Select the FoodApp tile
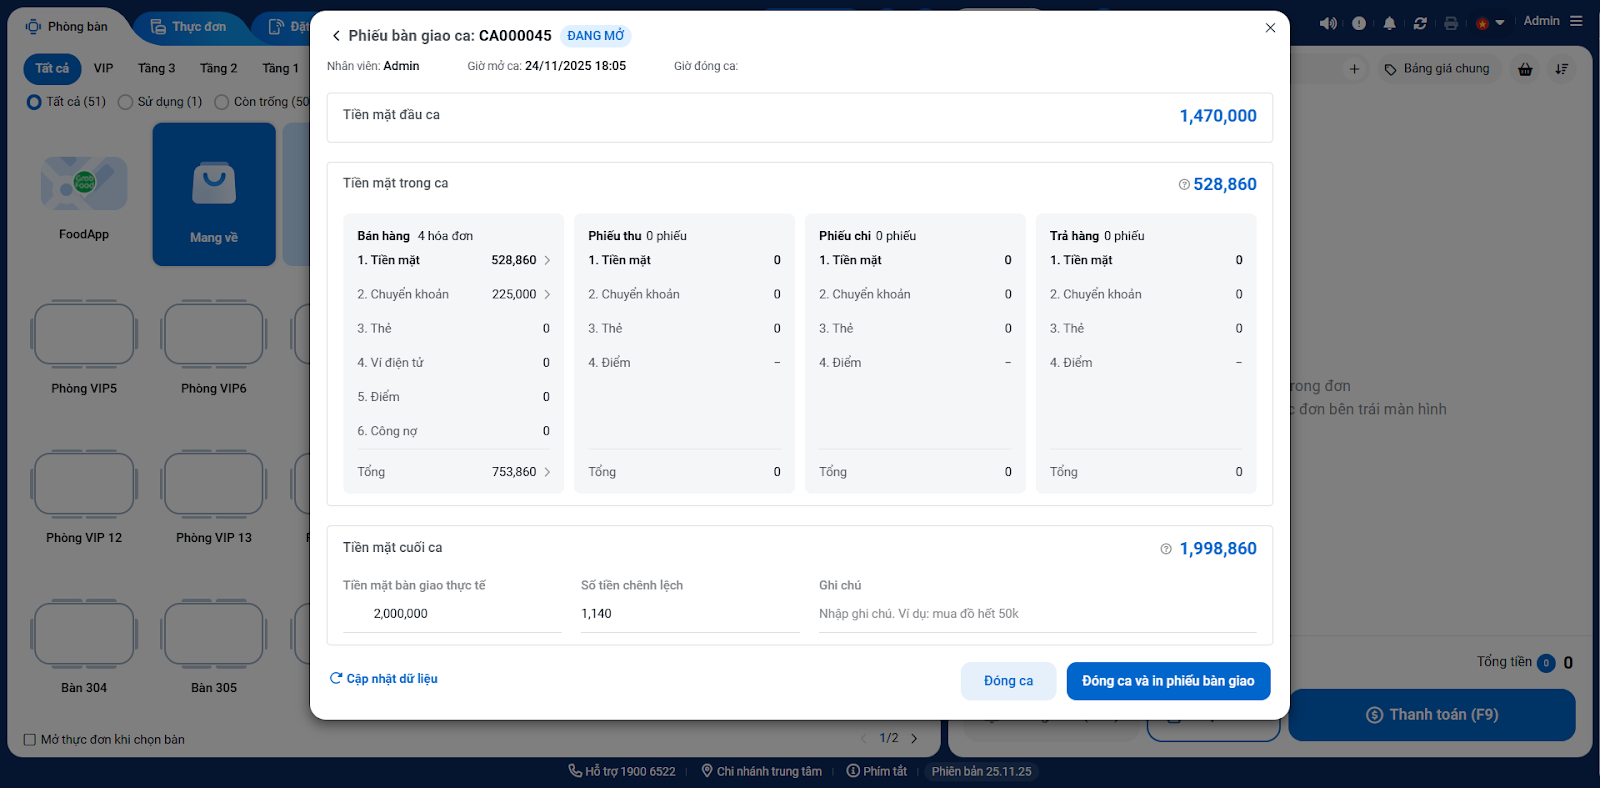1600x788 pixels. (84, 195)
